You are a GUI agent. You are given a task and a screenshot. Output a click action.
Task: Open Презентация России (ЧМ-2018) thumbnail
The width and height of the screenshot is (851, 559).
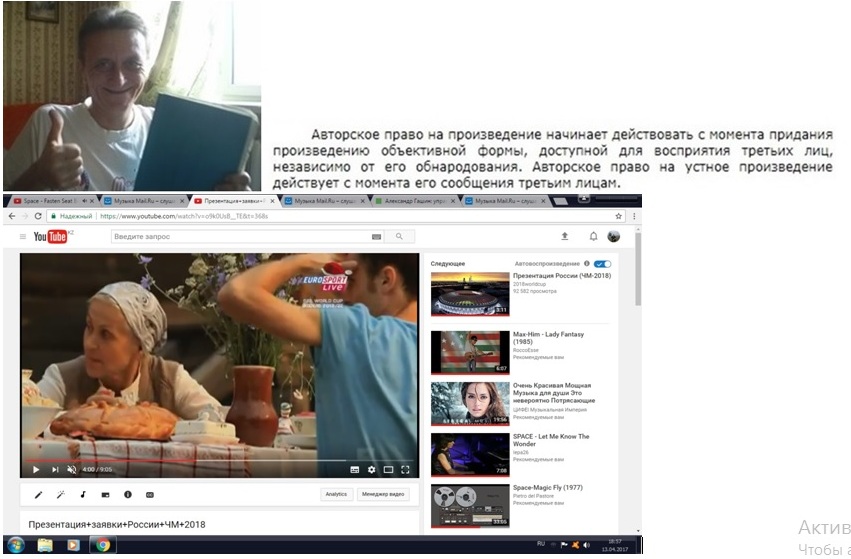click(x=470, y=294)
